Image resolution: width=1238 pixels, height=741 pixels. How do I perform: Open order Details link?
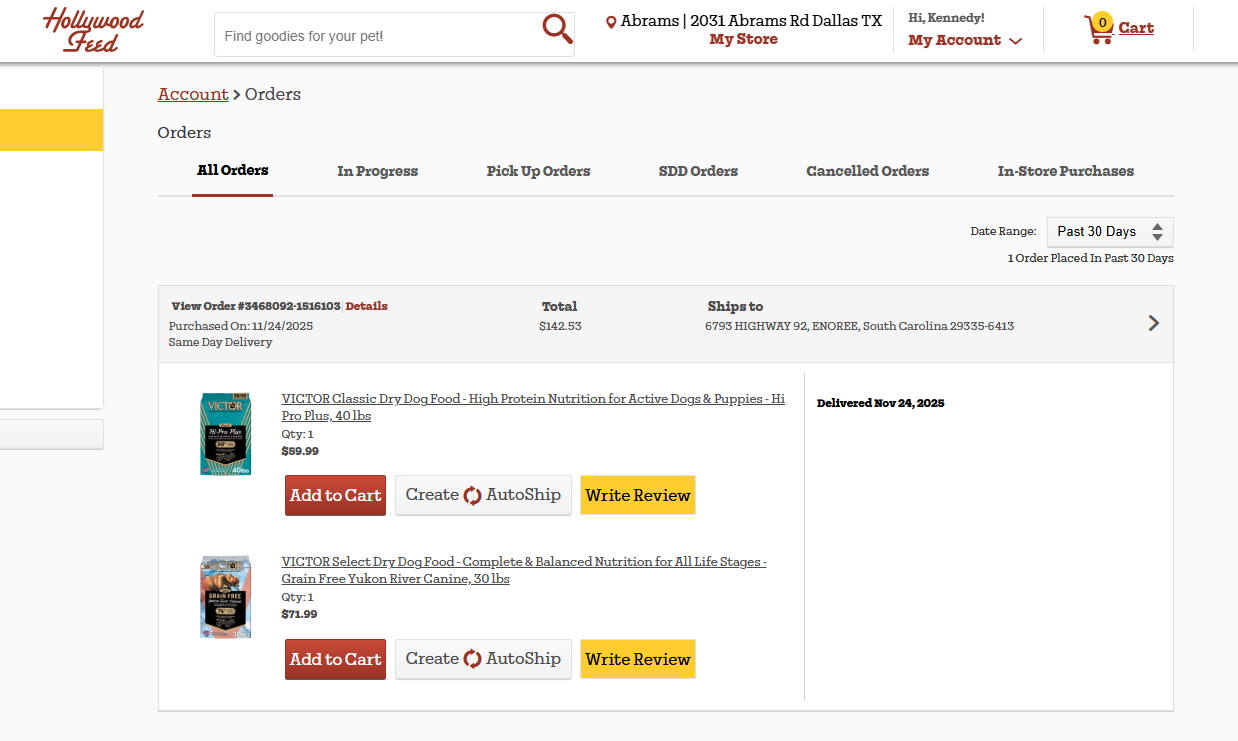pyautogui.click(x=366, y=306)
